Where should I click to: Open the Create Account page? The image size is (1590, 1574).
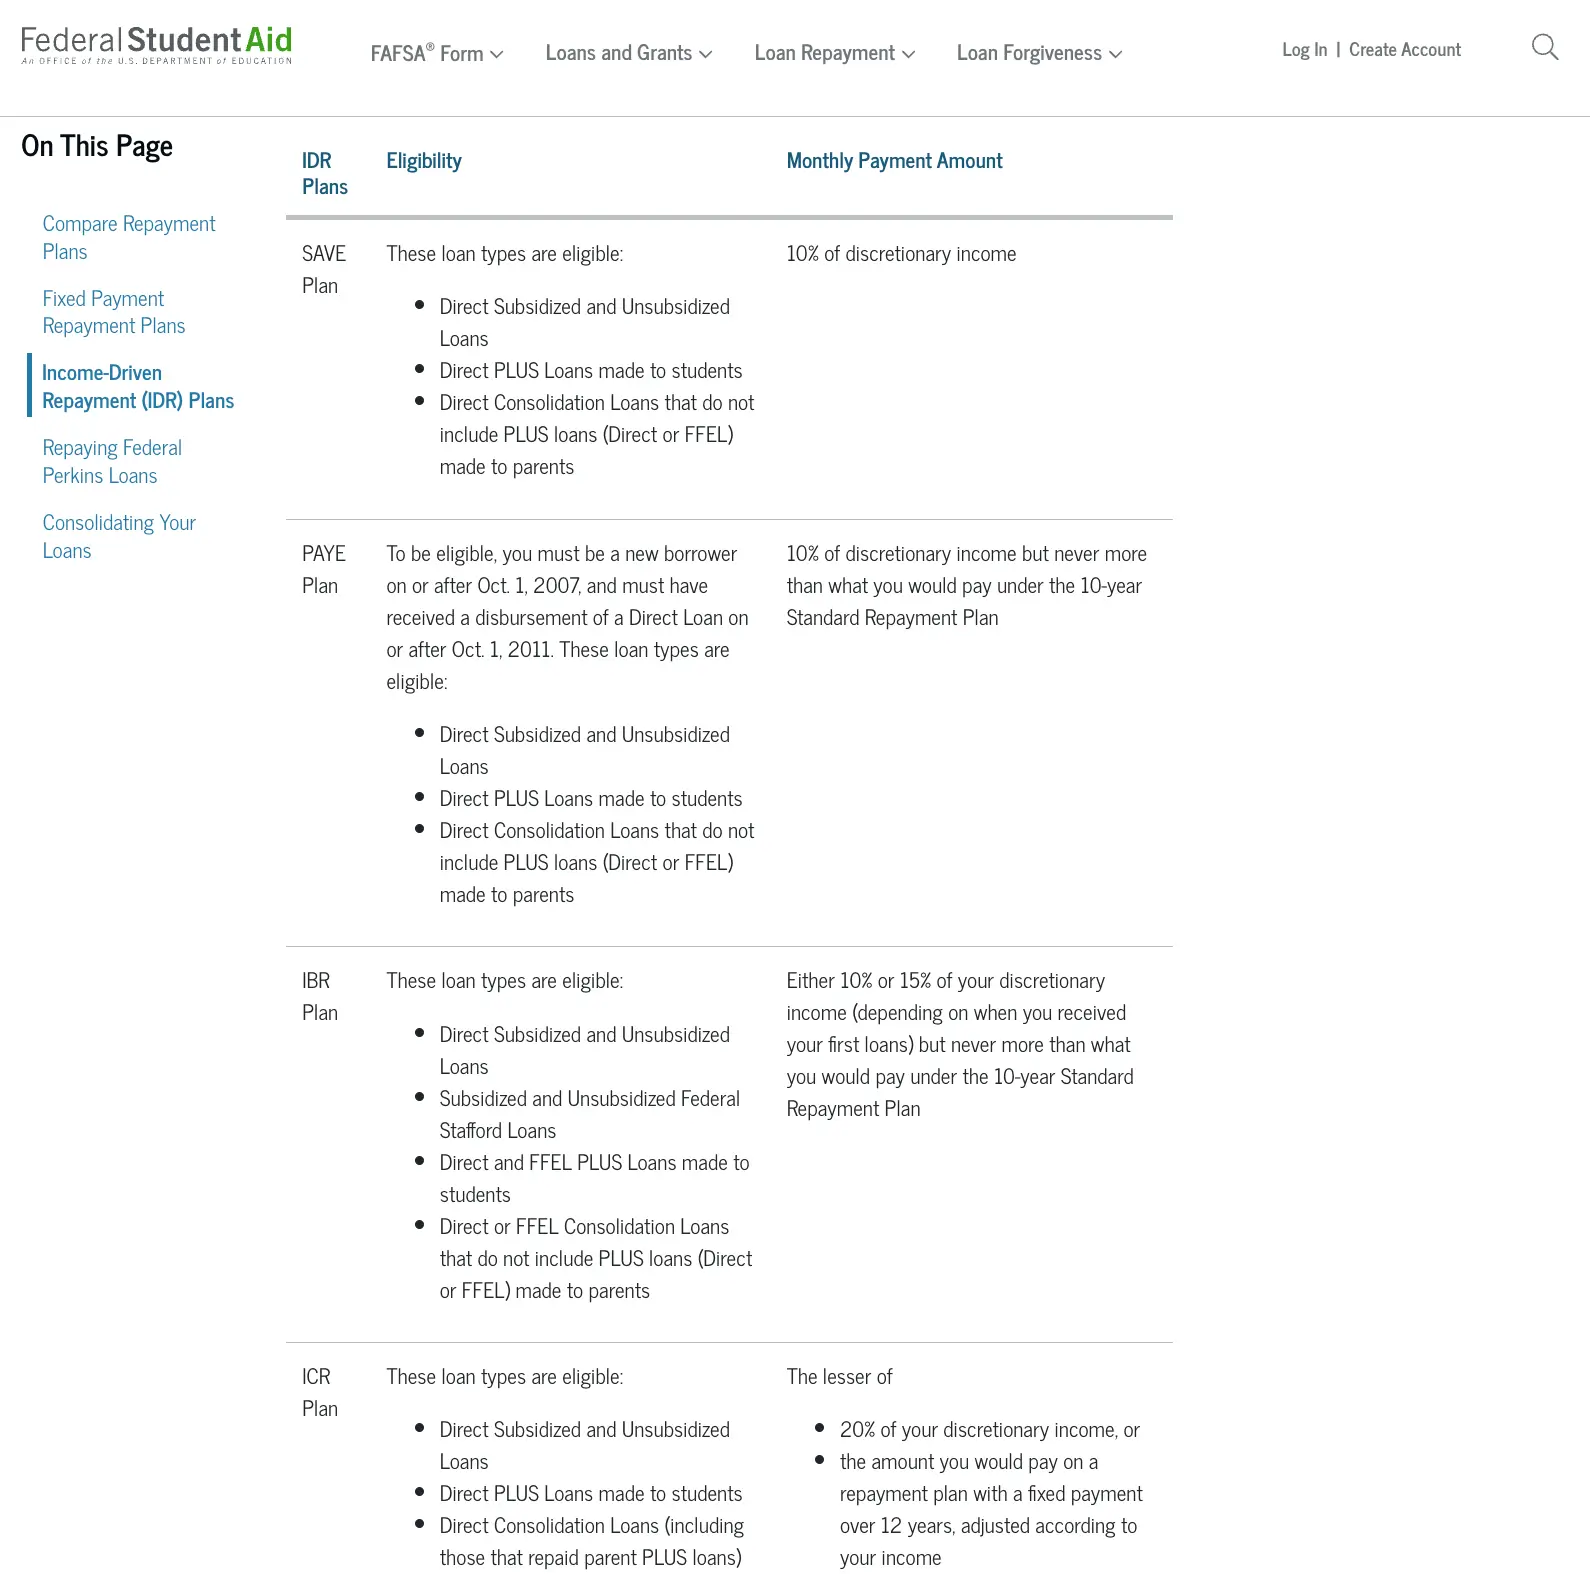pos(1404,48)
